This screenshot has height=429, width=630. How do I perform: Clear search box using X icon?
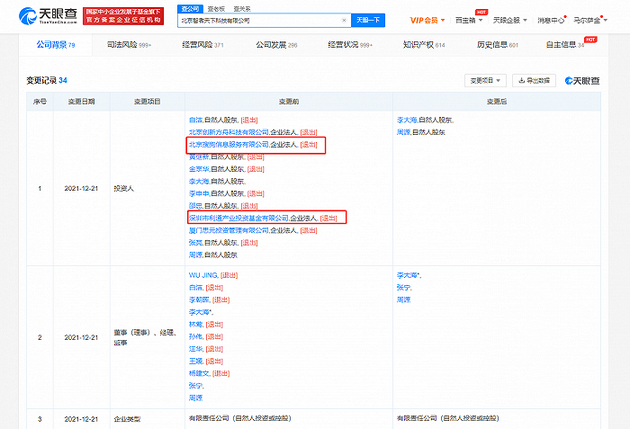(x=344, y=20)
